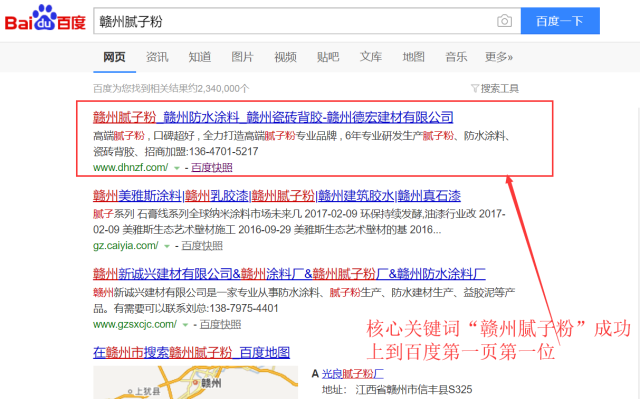Go to the 文库 tab
The height and width of the screenshot is (399, 640).
point(371,57)
